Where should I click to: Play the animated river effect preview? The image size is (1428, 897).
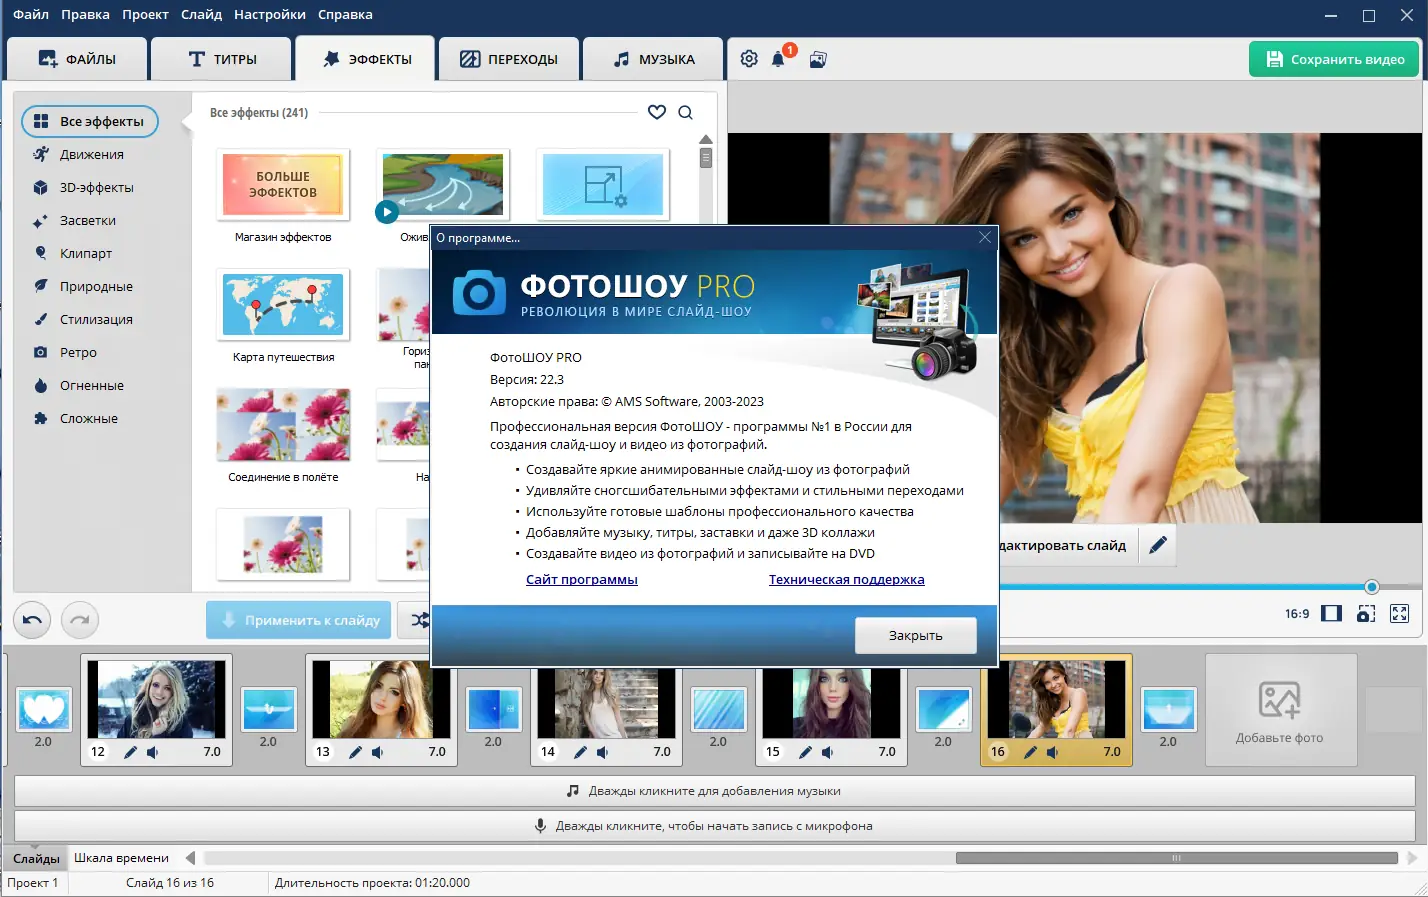click(x=387, y=211)
